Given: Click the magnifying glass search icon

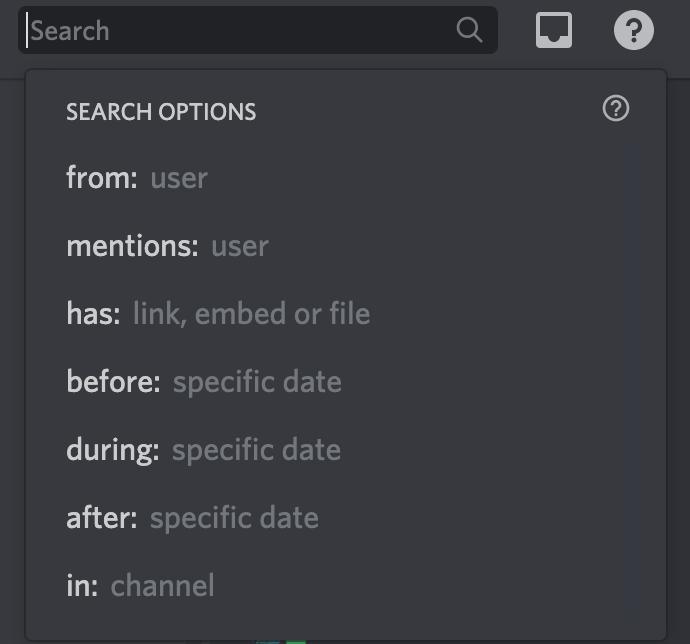Looking at the screenshot, I should [x=469, y=30].
